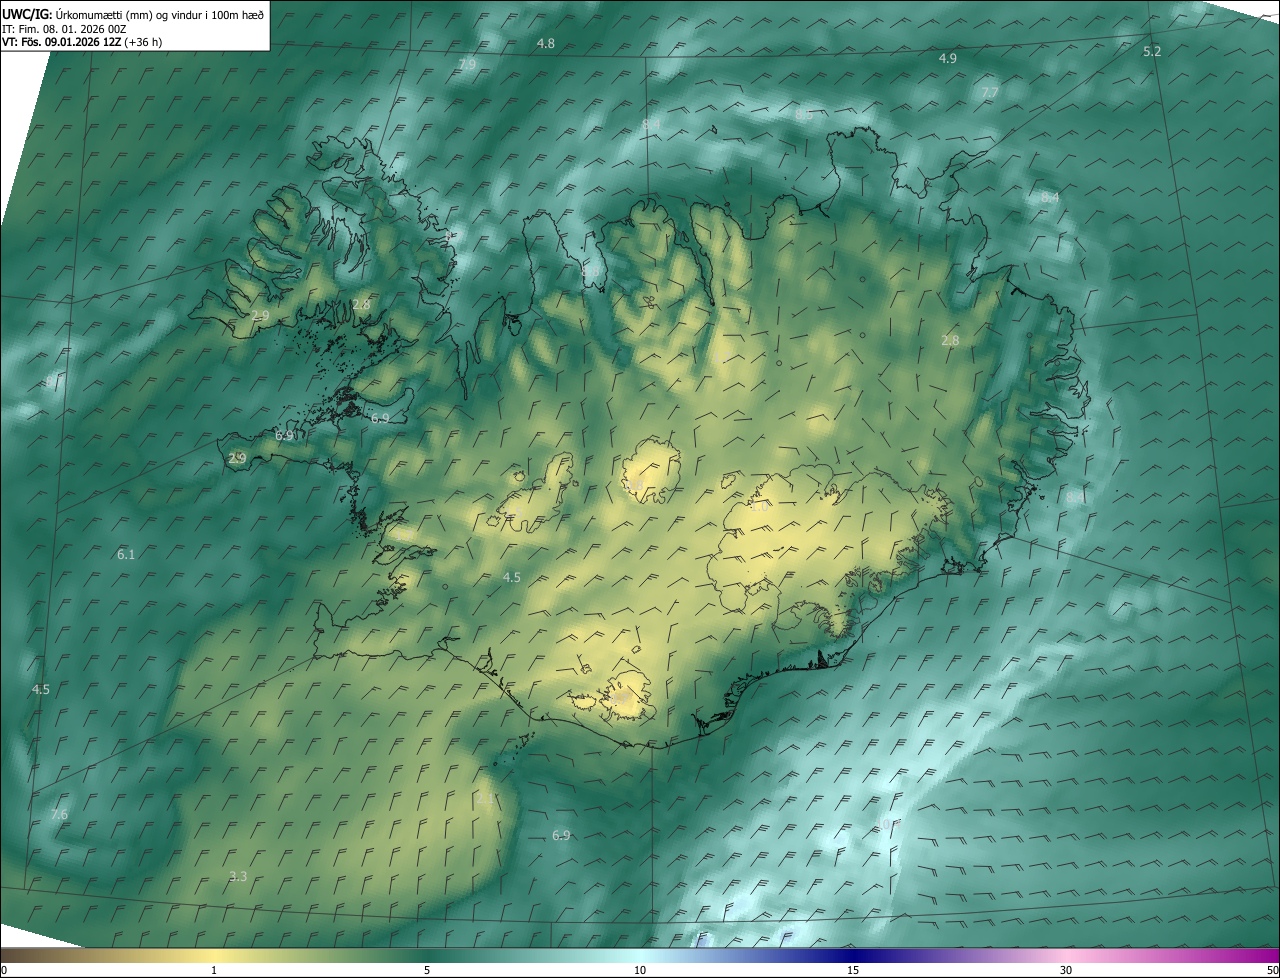Click the colorbar tick label 15
The image size is (1280, 978).
point(853,971)
